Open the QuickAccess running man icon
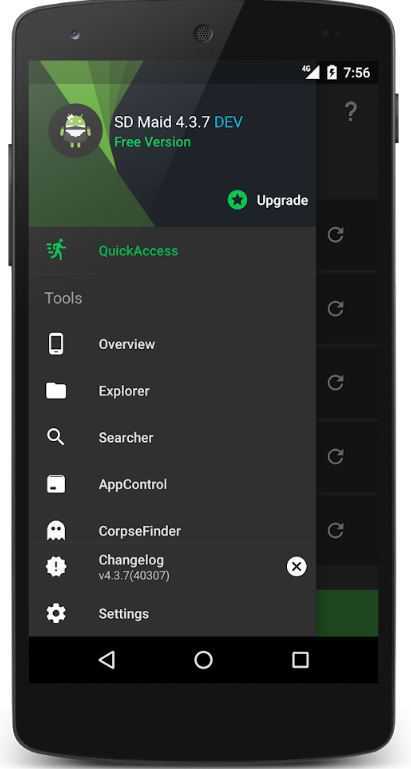This screenshot has width=411, height=769. [x=56, y=250]
